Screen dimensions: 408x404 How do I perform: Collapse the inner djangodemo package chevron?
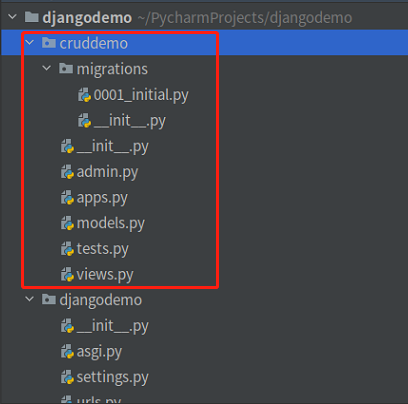[x=30, y=299]
